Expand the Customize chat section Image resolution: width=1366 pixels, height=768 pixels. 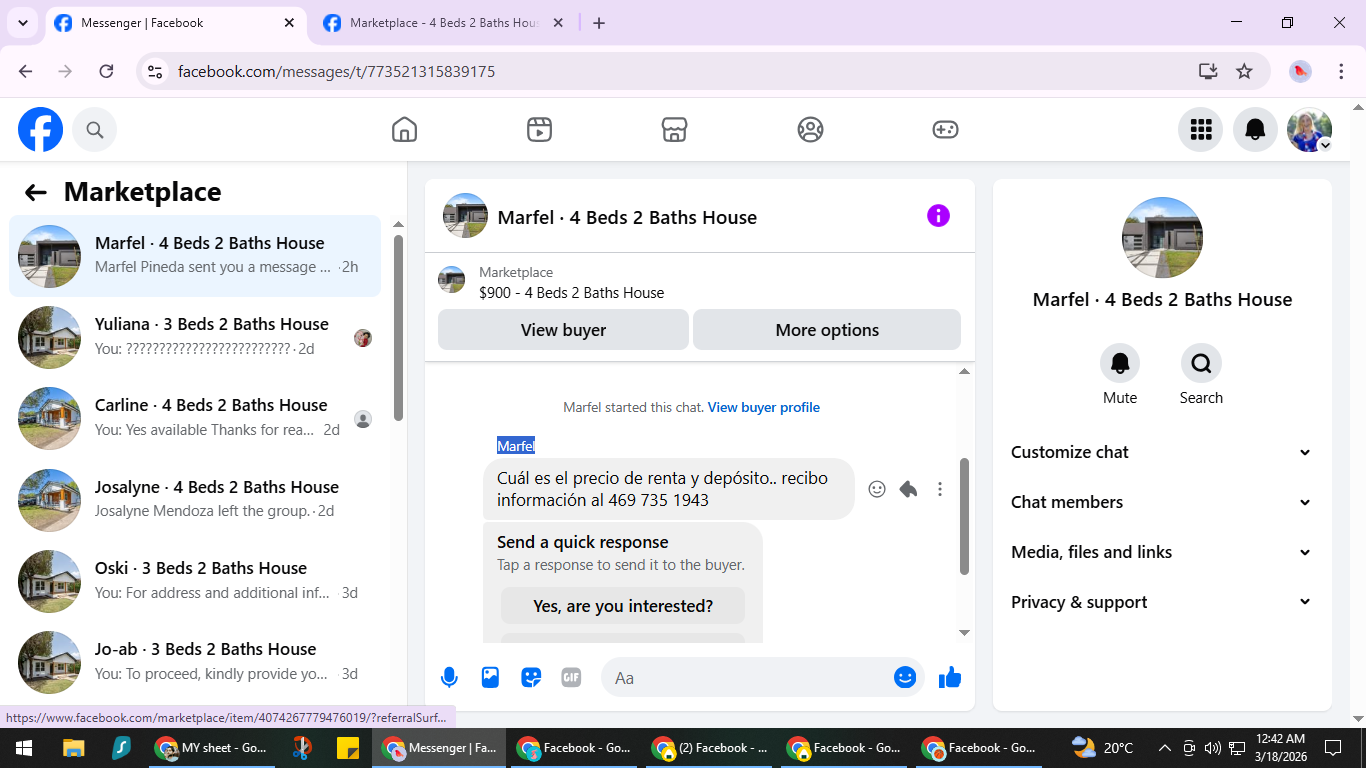[1161, 452]
